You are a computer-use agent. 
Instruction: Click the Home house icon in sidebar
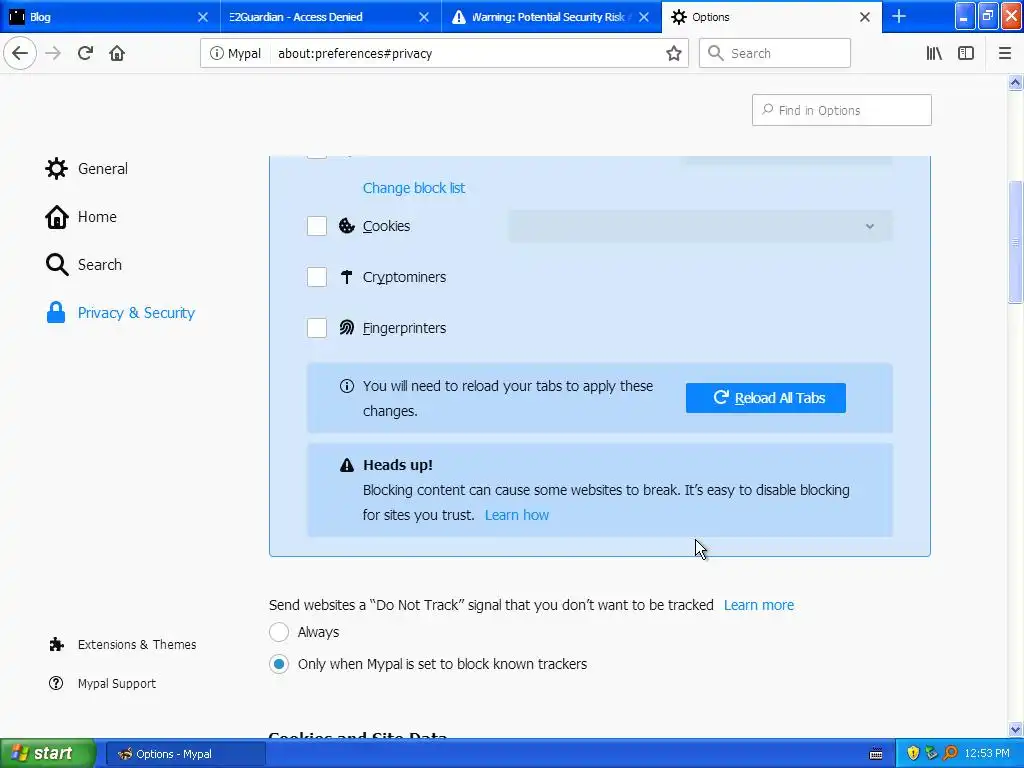click(x=56, y=217)
